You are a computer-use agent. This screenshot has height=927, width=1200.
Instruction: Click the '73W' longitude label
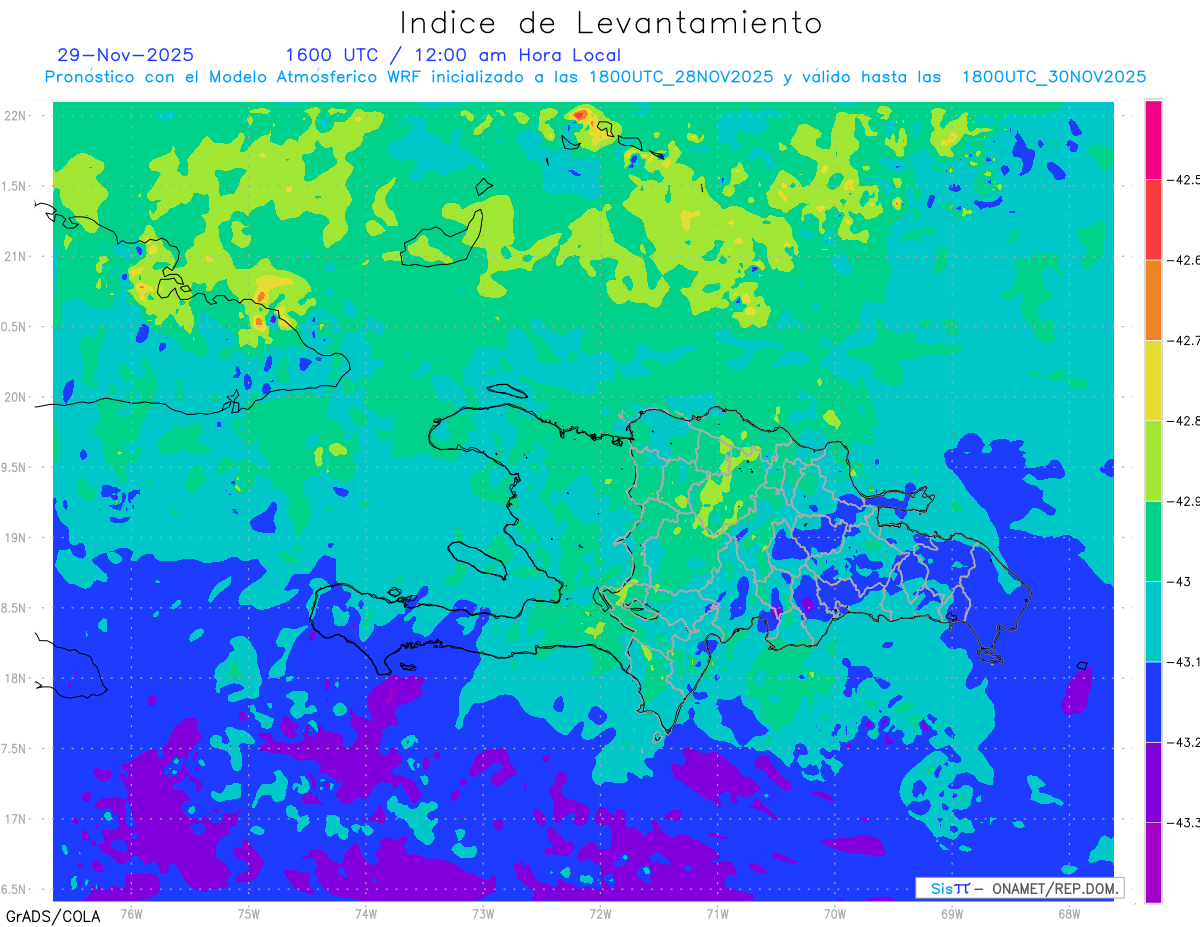[483, 913]
